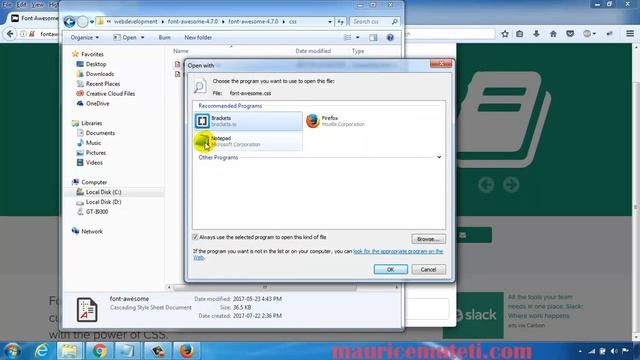Open the Documents library
Image resolution: width=640 pixels, height=360 pixels.
pyautogui.click(x=100, y=133)
